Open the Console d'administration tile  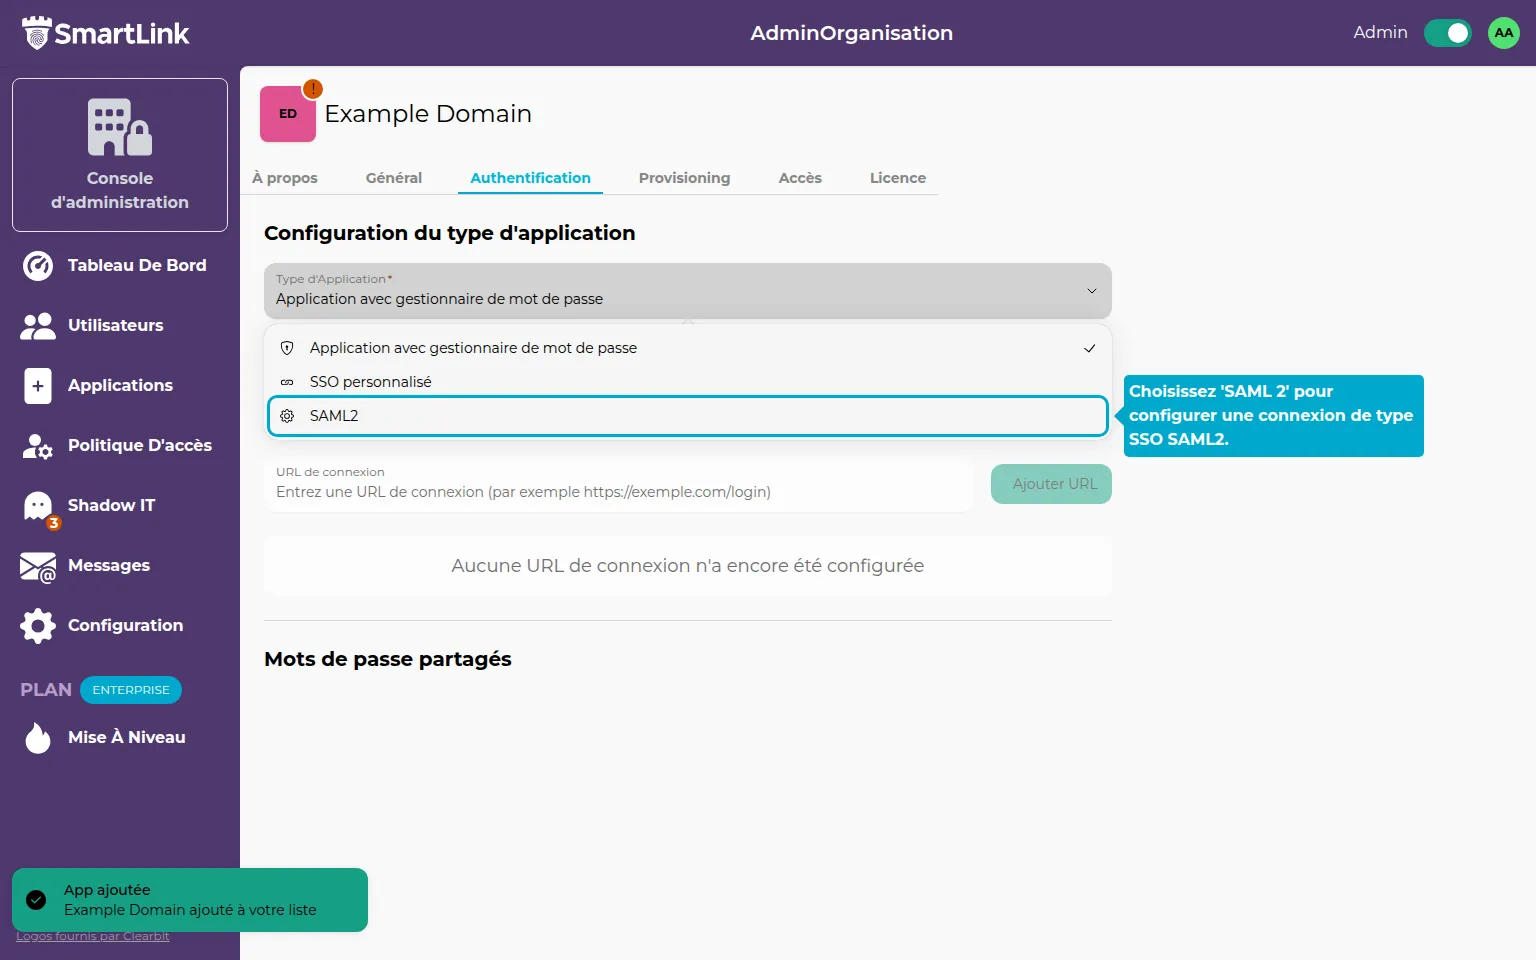point(120,155)
